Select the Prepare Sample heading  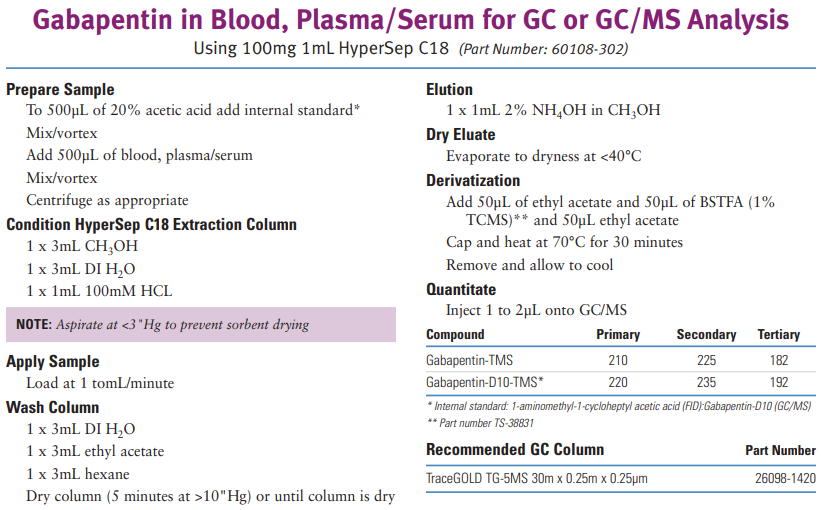point(60,90)
